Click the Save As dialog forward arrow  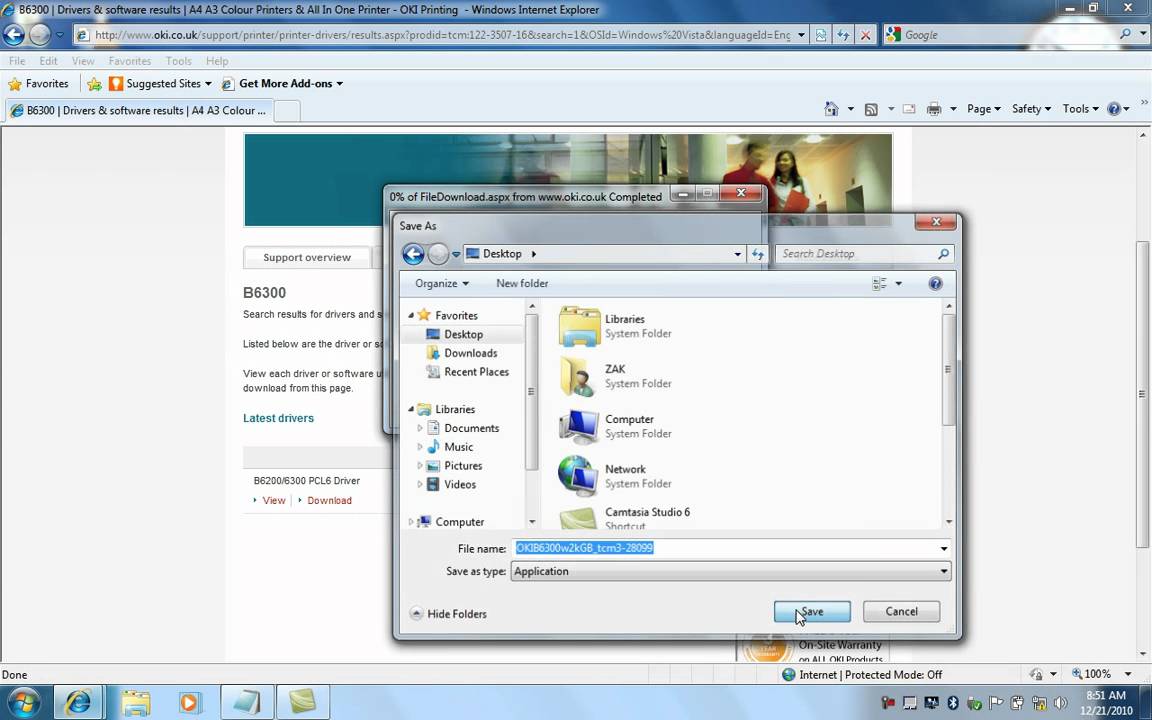coord(438,254)
